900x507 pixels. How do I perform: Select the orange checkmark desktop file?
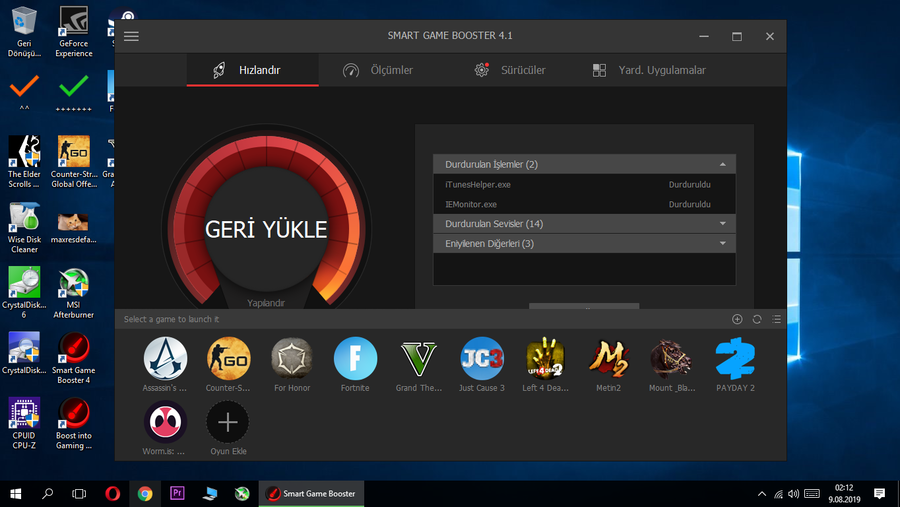tap(24, 92)
